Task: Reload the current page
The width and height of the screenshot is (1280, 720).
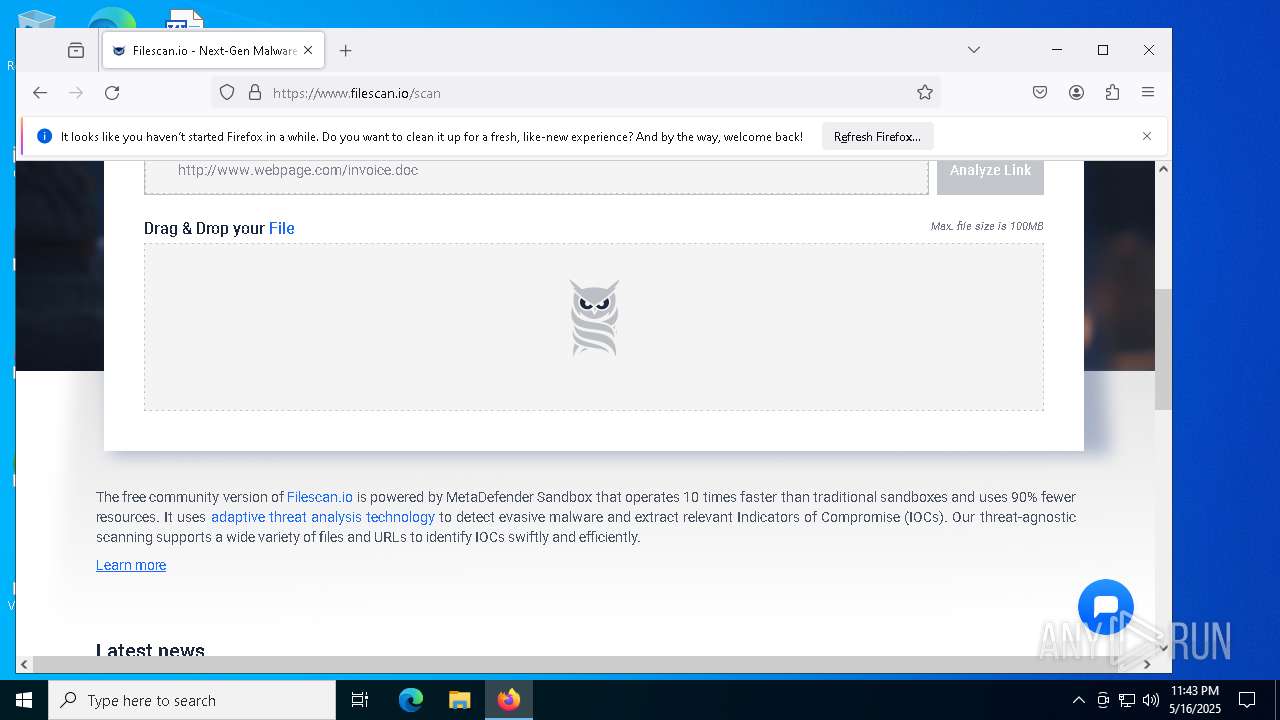Action: (x=112, y=92)
